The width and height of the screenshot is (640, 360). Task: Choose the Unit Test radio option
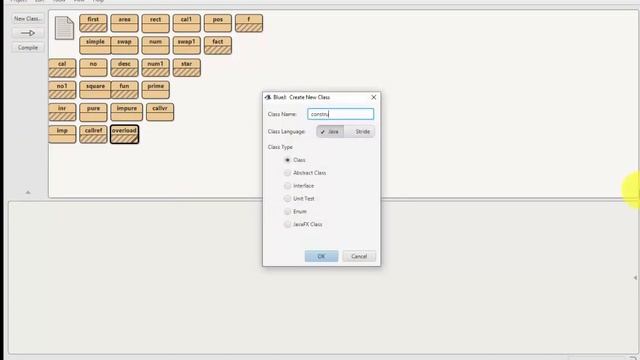[287, 199]
